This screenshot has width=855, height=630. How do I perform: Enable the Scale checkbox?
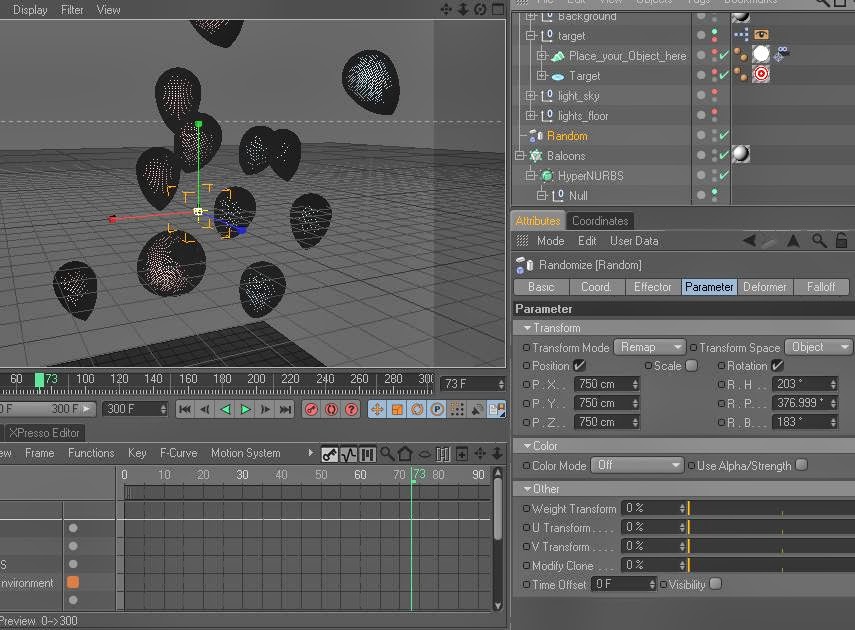pyautogui.click(x=691, y=365)
